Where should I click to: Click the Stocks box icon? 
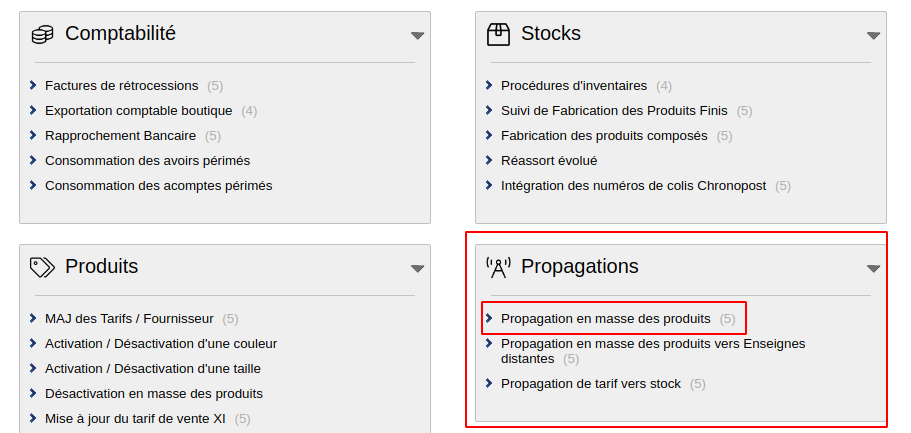point(497,35)
